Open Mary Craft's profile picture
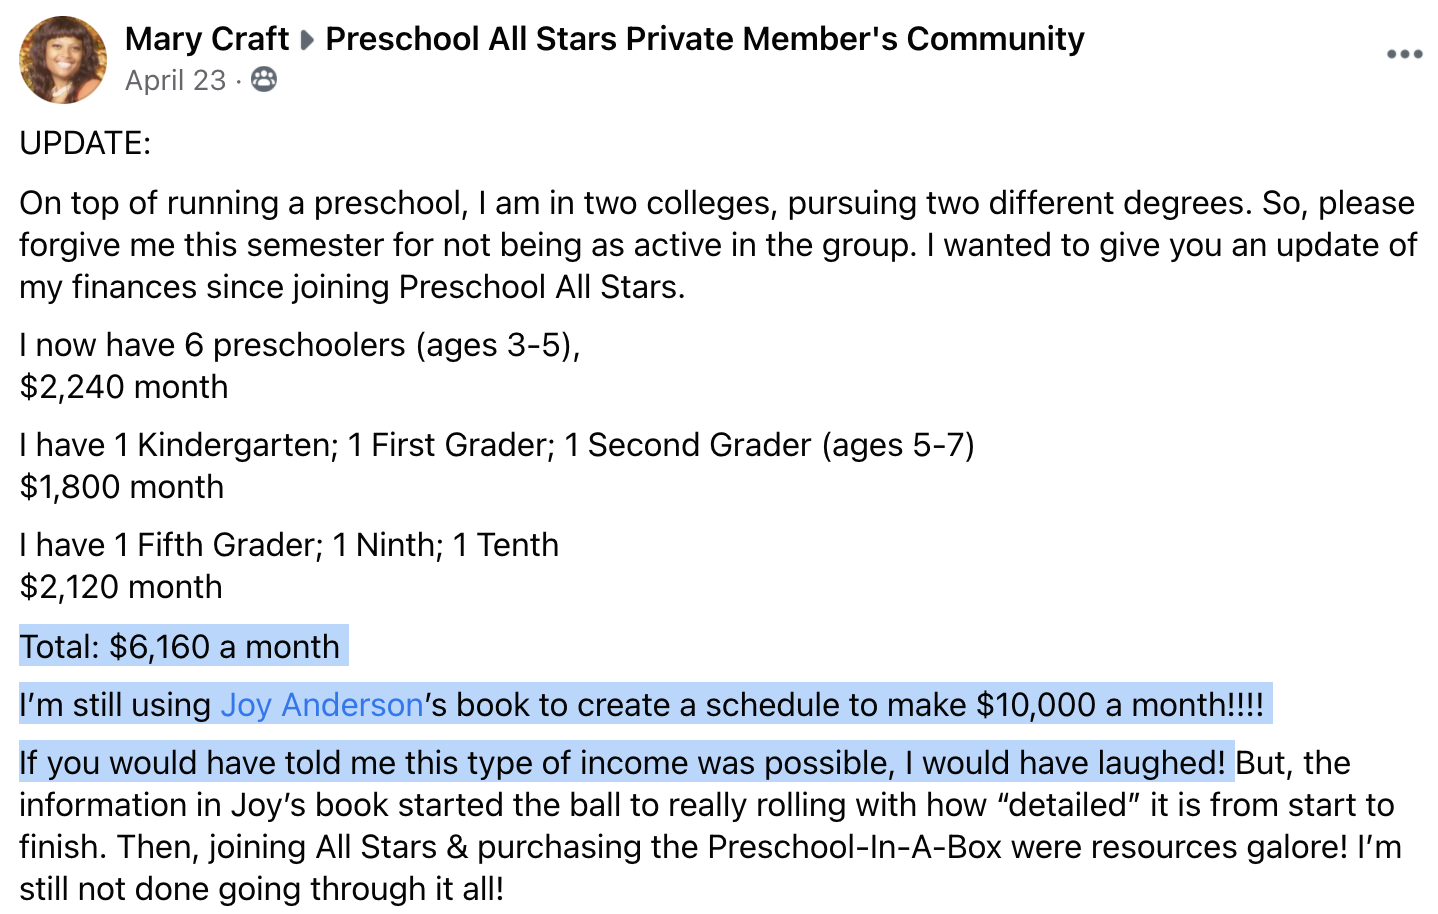The width and height of the screenshot is (1438, 914). 63,60
